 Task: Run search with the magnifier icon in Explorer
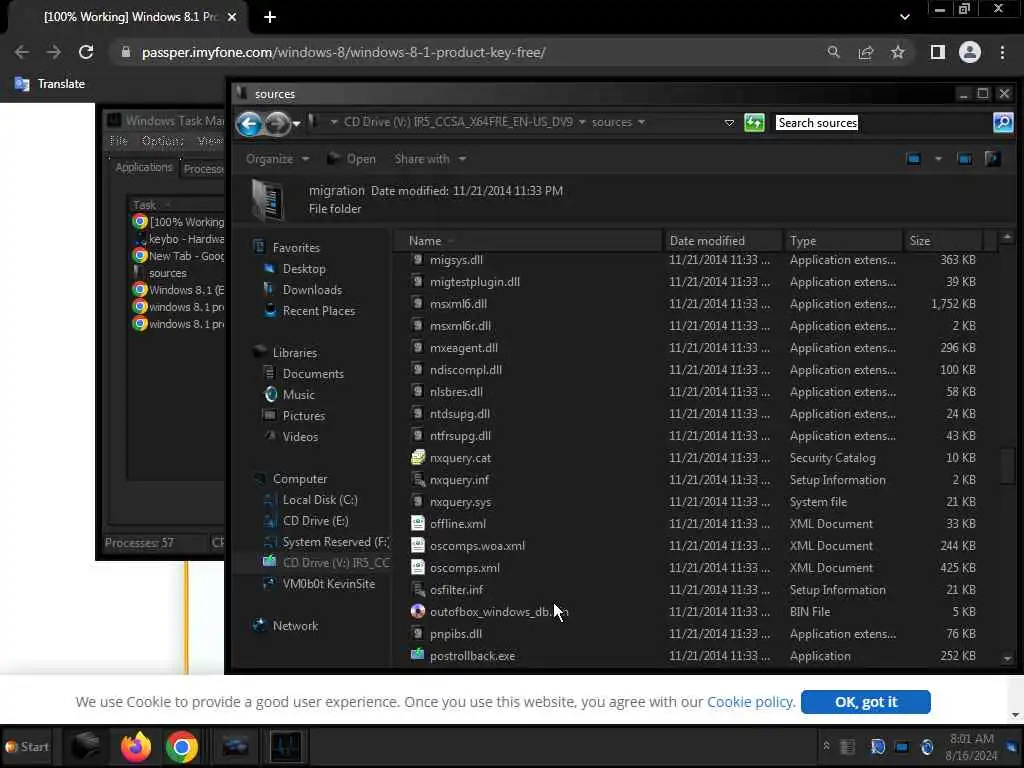coord(1002,122)
